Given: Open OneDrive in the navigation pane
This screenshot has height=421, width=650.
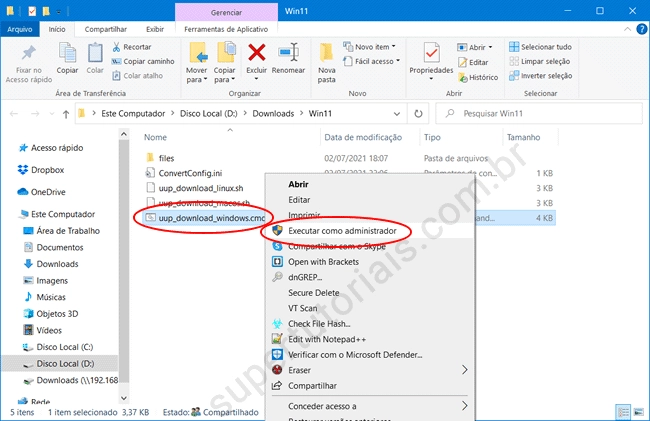Looking at the screenshot, I should (x=41, y=192).
